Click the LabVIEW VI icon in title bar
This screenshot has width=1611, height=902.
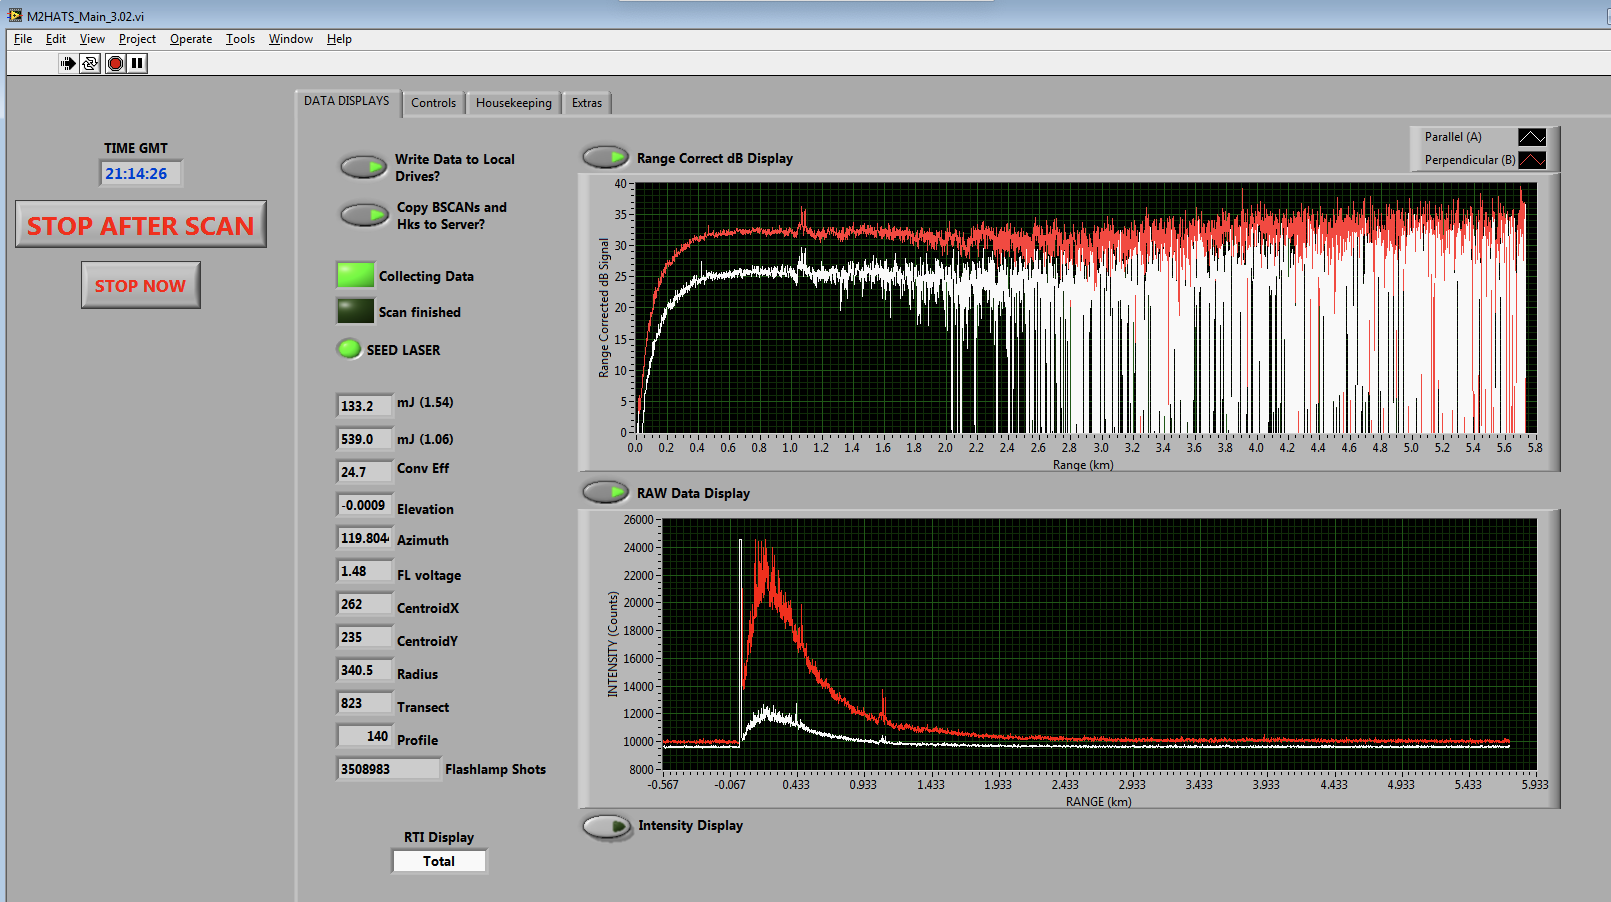pos(14,16)
